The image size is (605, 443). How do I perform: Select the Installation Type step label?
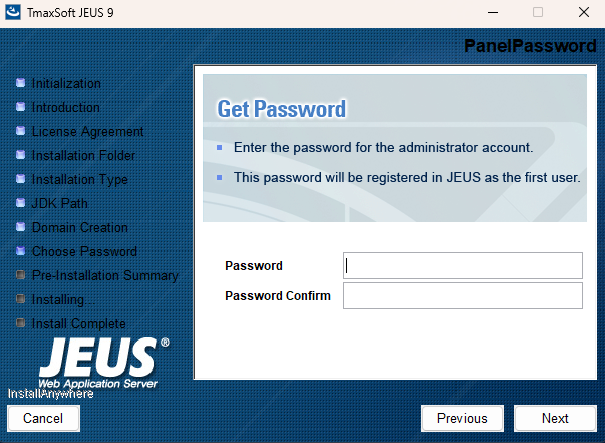click(x=80, y=179)
